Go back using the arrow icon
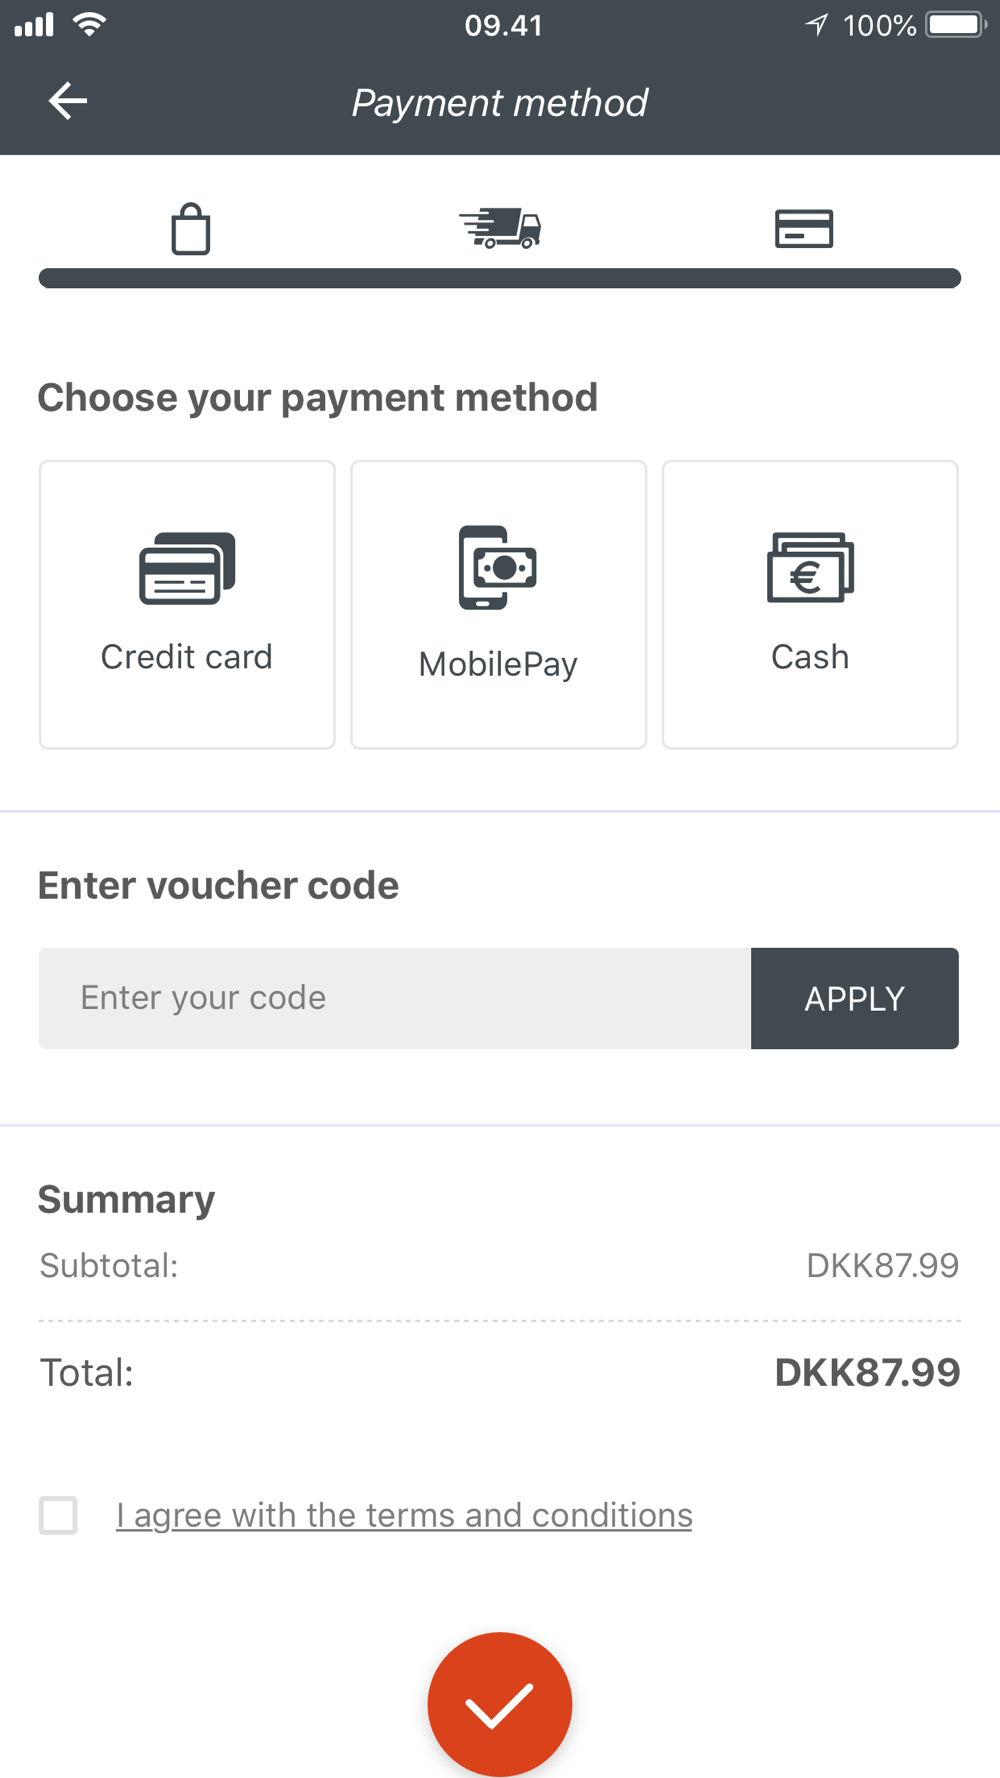This screenshot has height=1778, width=1000. 68,101
